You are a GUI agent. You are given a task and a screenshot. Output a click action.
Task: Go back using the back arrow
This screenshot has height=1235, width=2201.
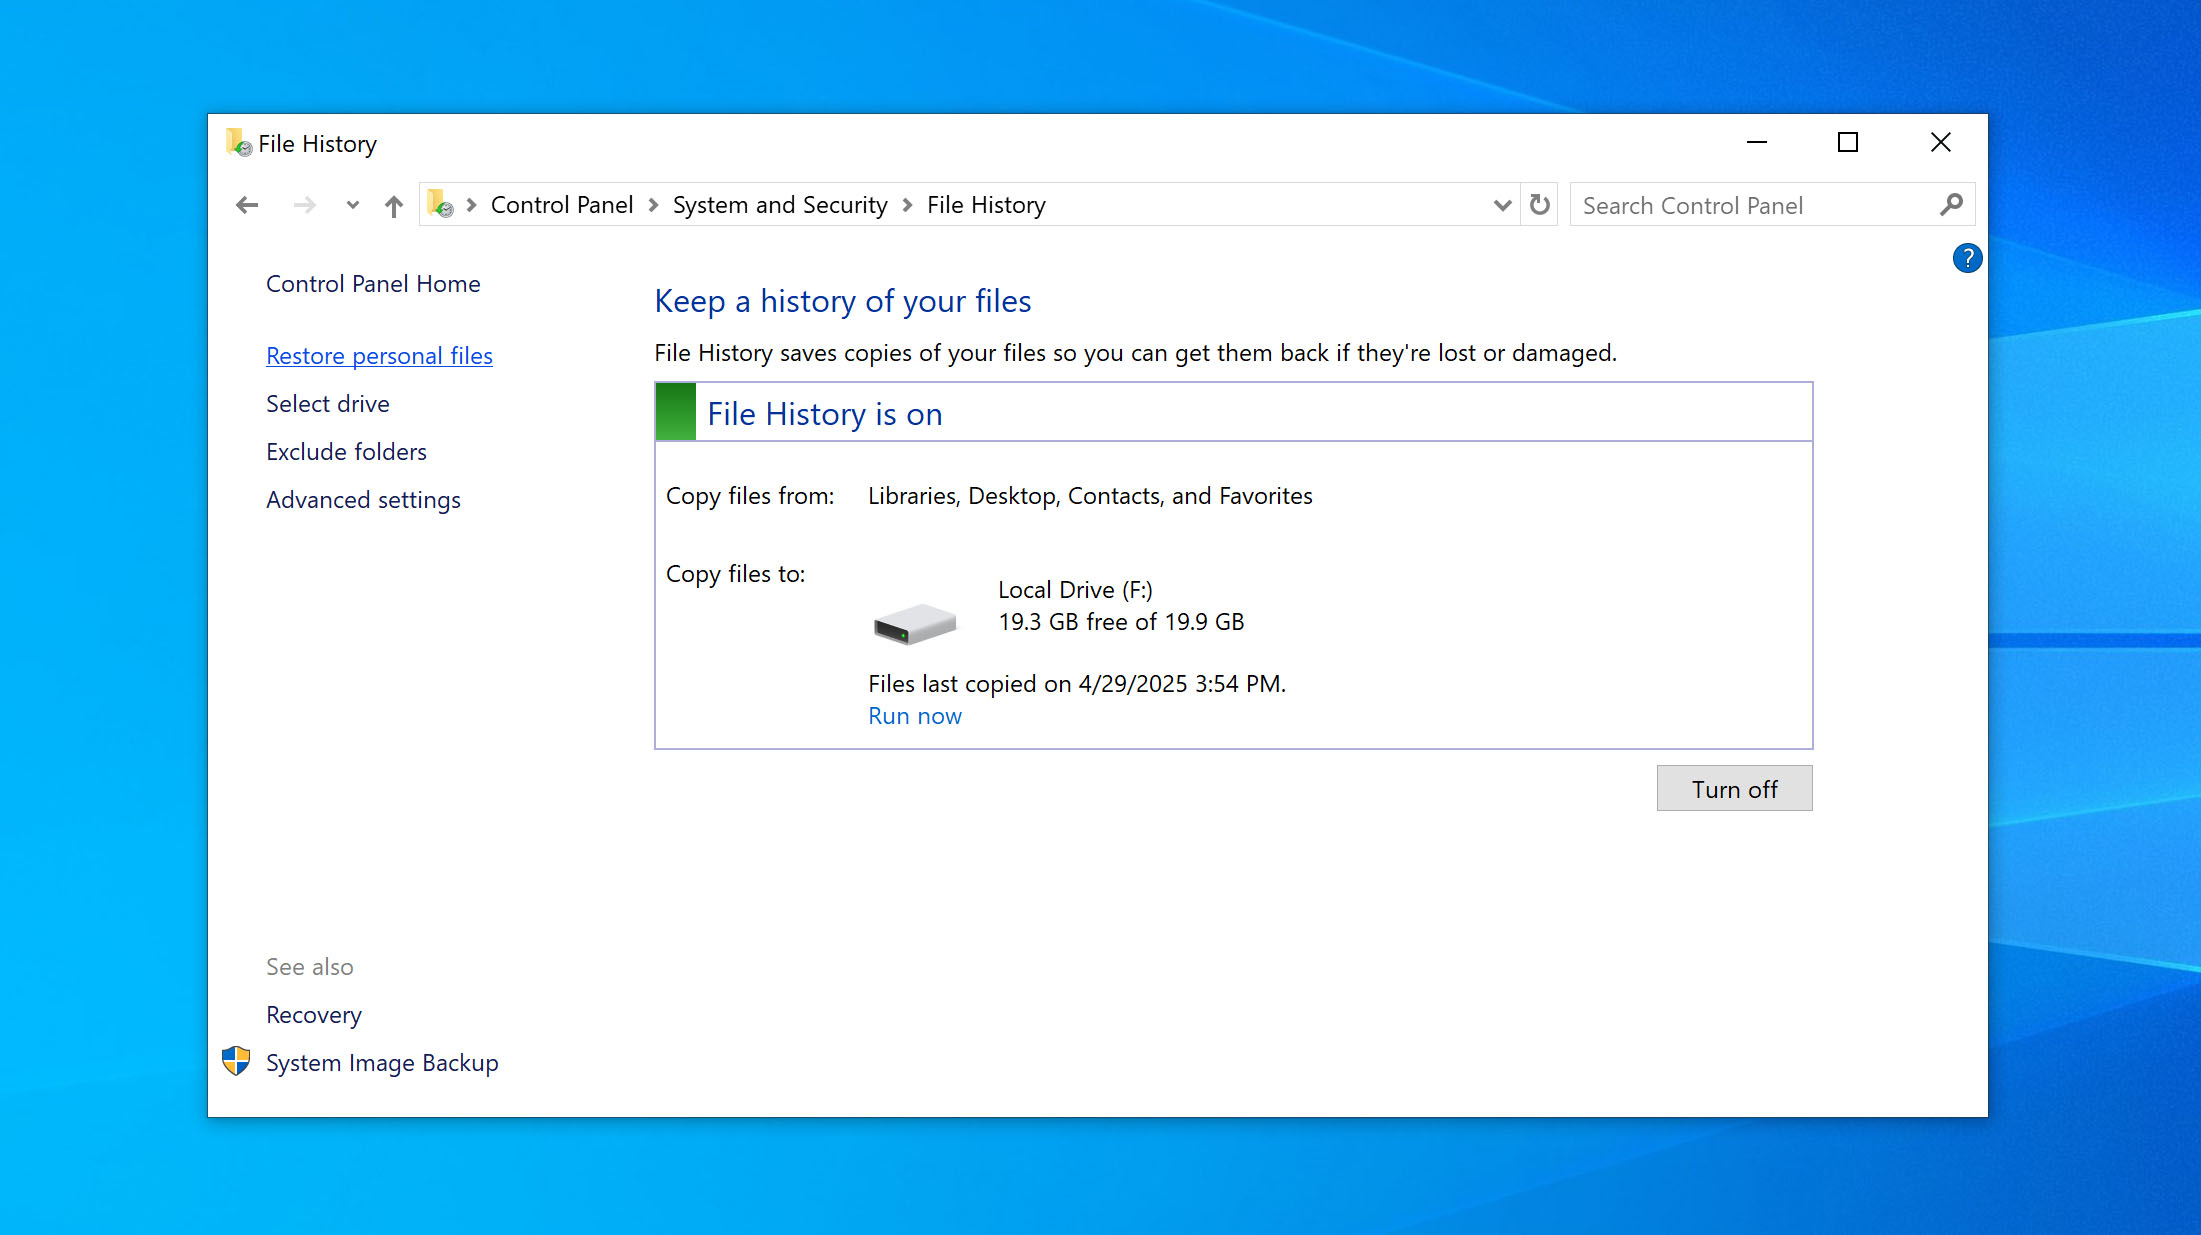(x=247, y=205)
